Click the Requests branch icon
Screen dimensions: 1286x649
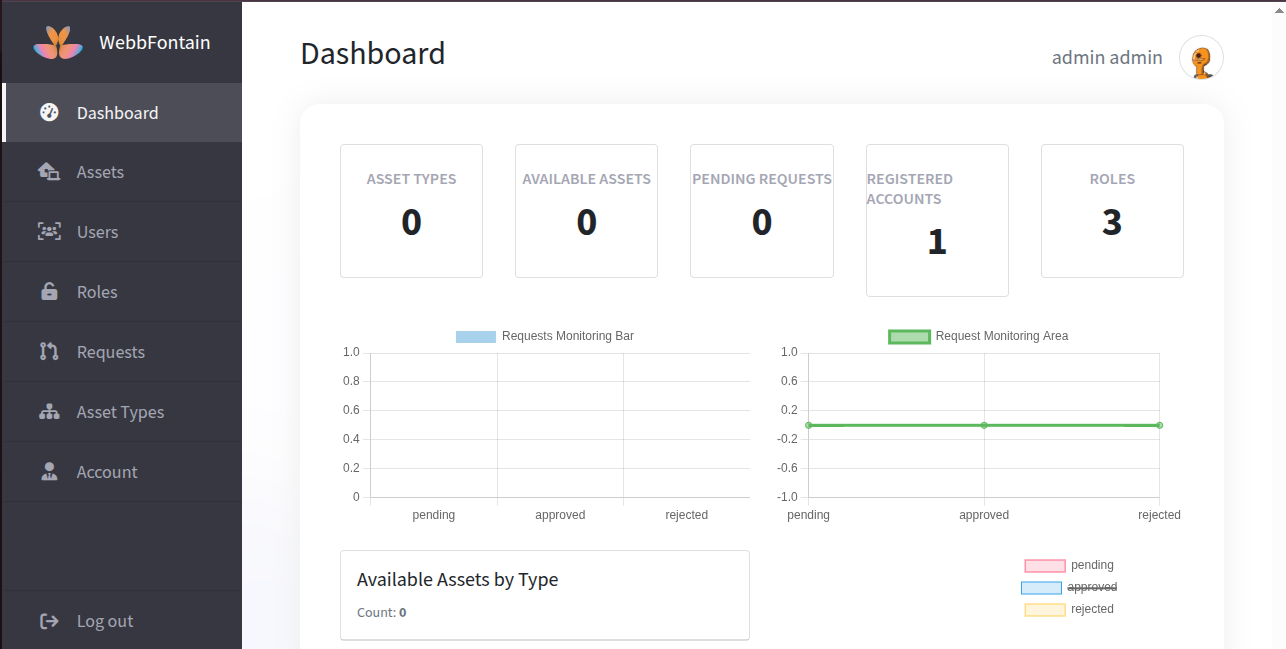pyautogui.click(x=49, y=352)
